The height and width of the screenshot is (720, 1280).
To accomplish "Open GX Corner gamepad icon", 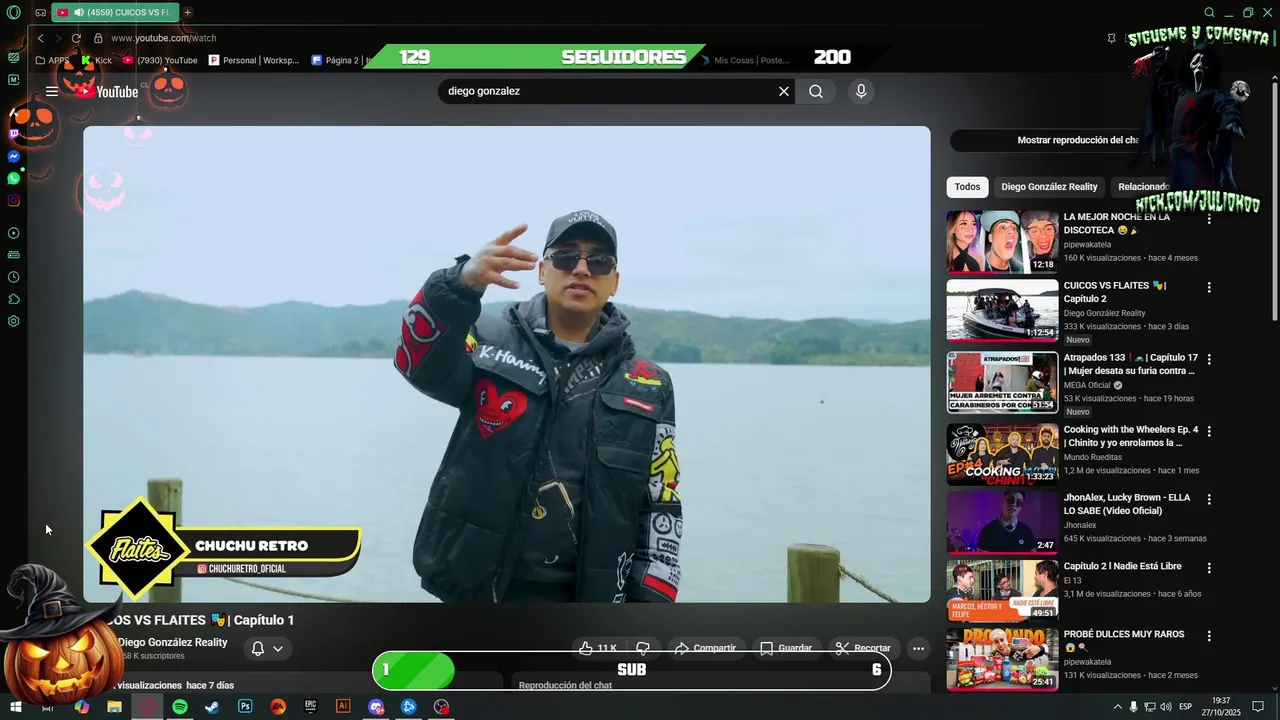I will tap(40, 12).
